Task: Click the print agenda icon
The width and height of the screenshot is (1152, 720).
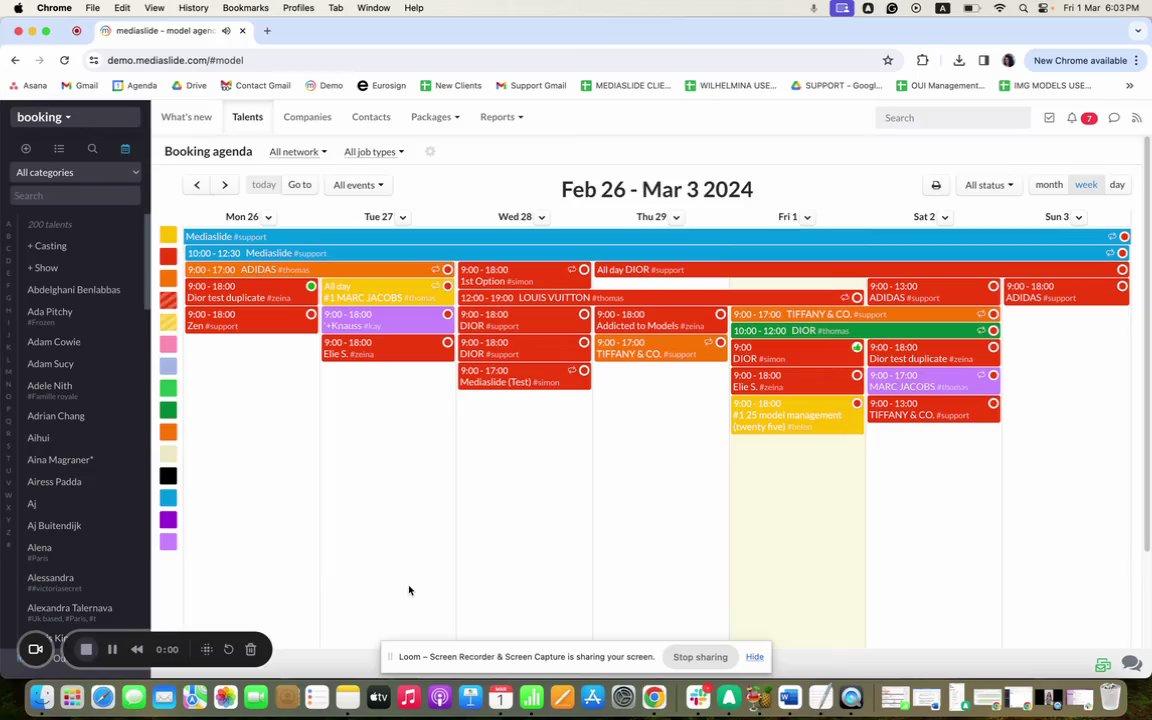Action: pyautogui.click(x=936, y=185)
